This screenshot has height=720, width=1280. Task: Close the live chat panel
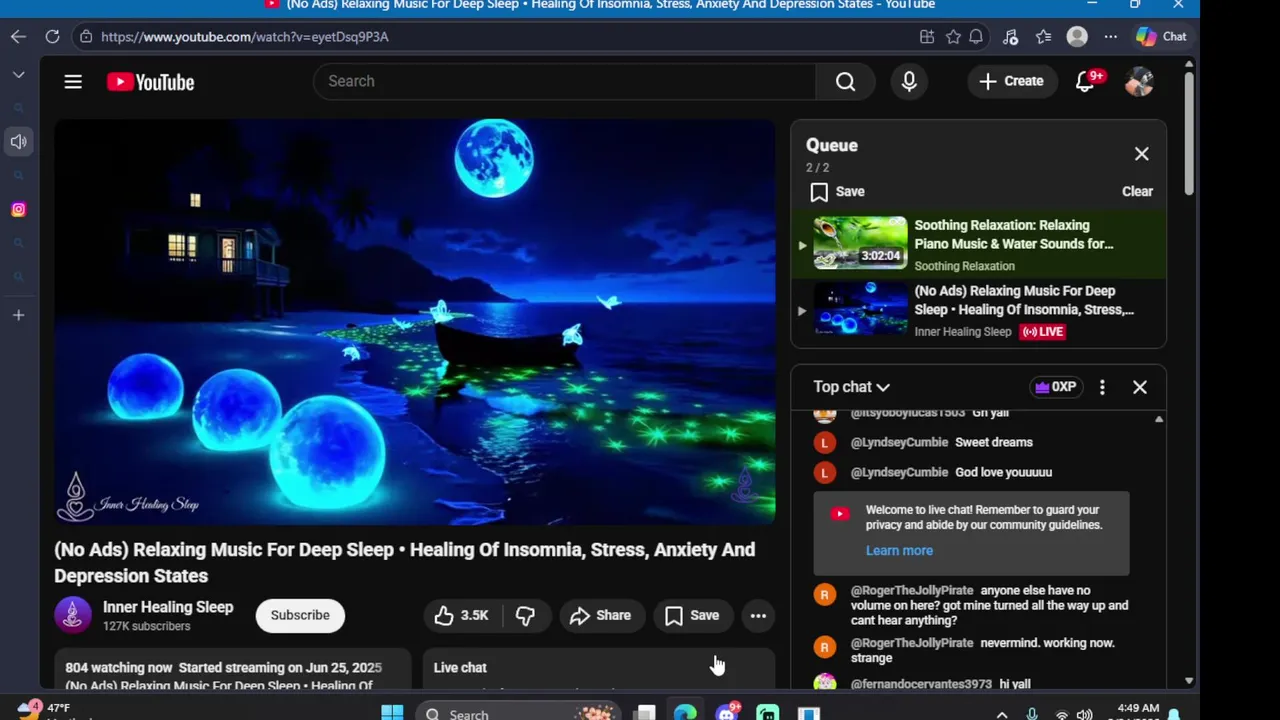(x=1139, y=387)
